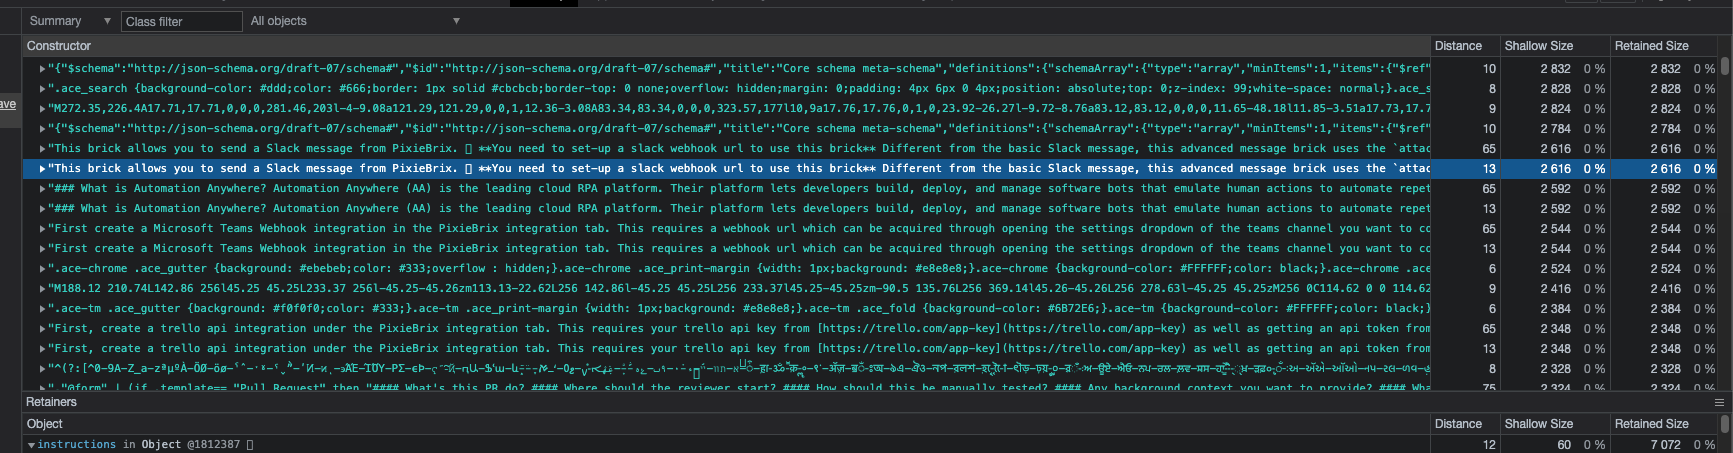Screen dimensions: 1733x453
Task: Sort by upper Retained Size column header
Action: 1664,46
